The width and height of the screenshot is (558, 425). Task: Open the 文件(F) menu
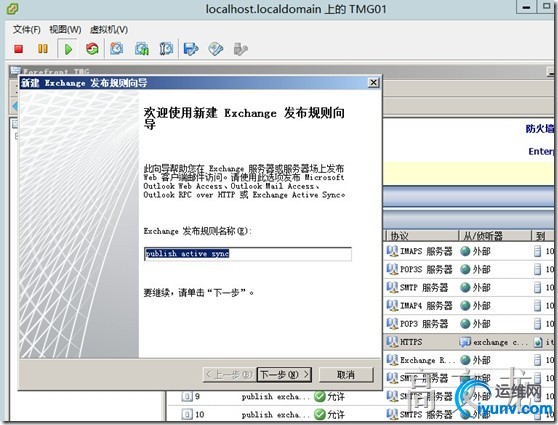(x=27, y=30)
